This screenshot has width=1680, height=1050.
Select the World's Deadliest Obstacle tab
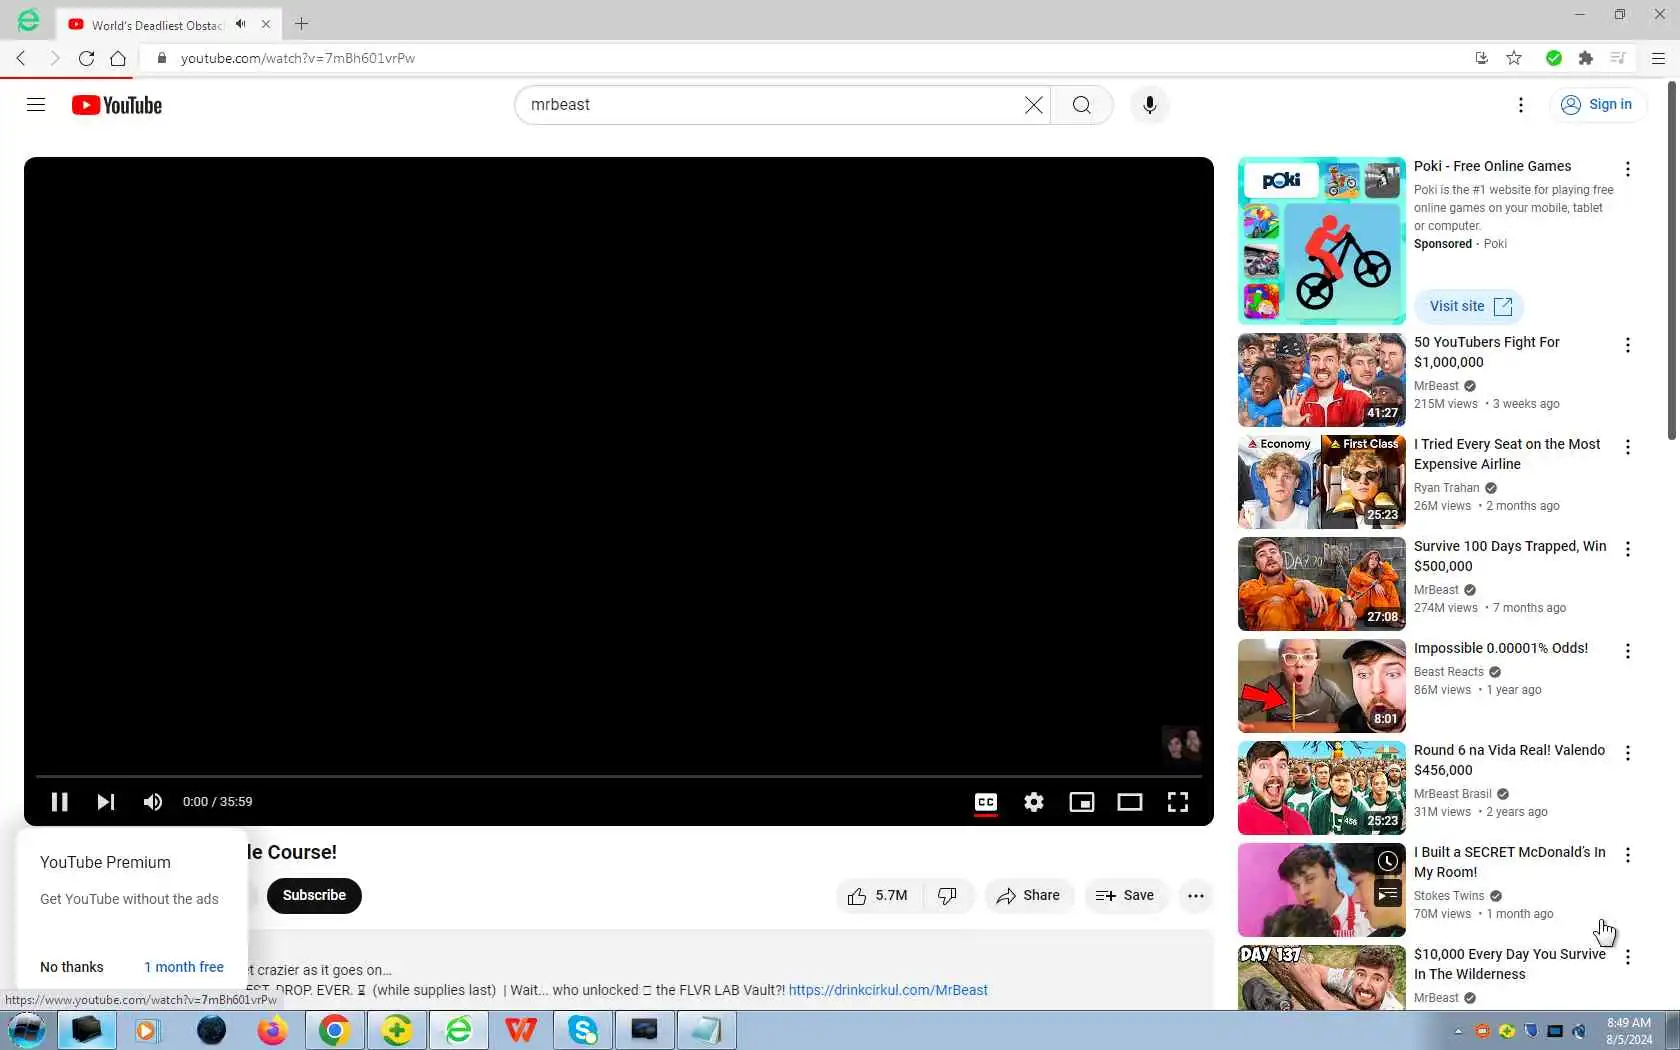click(x=168, y=24)
